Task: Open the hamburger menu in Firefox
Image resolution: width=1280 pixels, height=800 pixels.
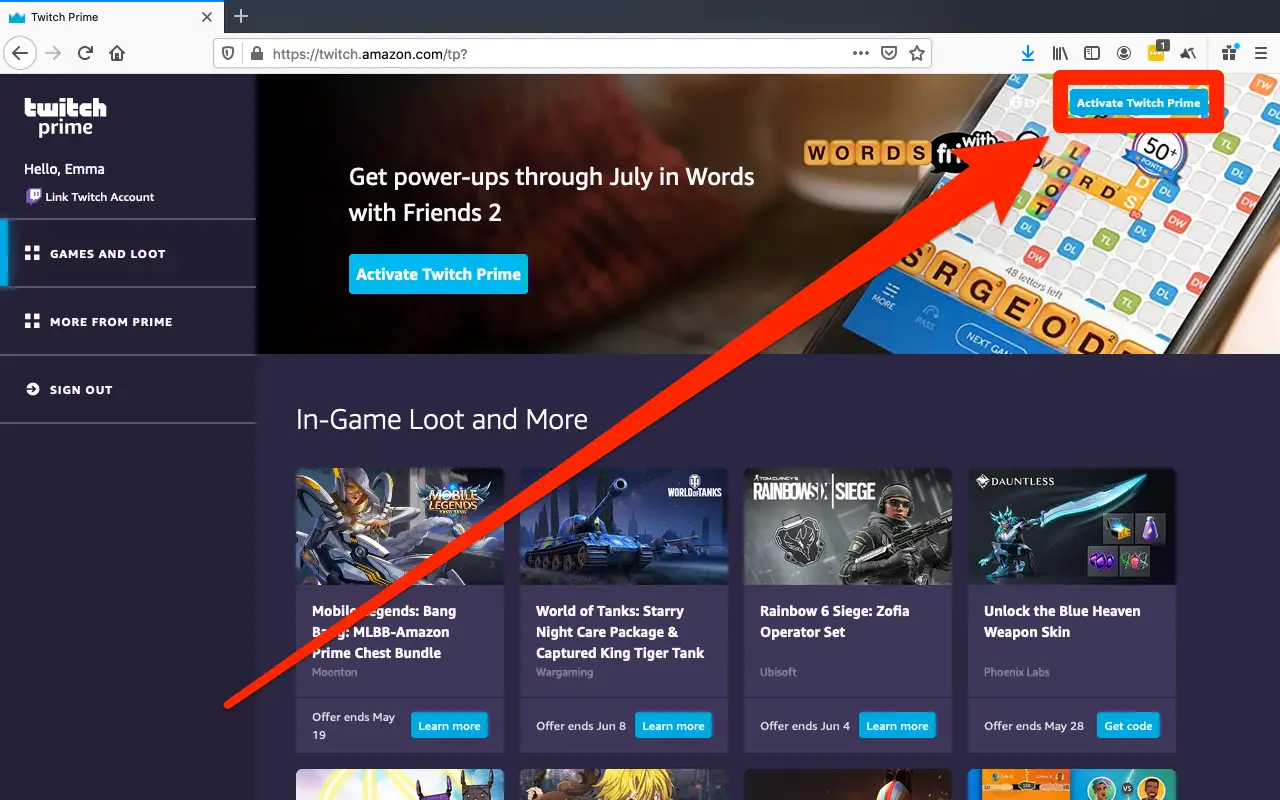Action: (1259, 53)
